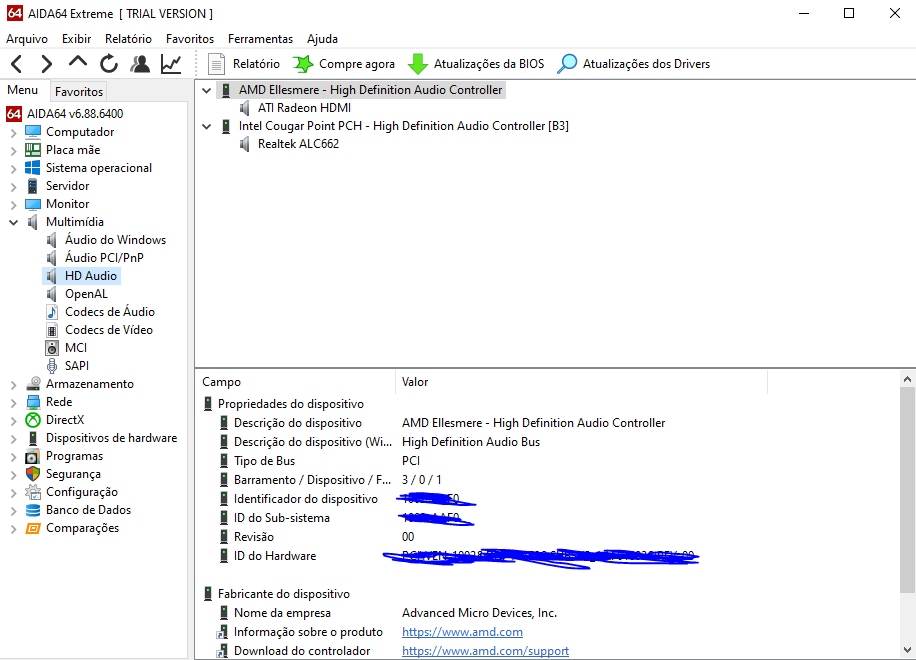Click Atualizações dos Drivers button text
The height and width of the screenshot is (660, 916).
click(647, 64)
